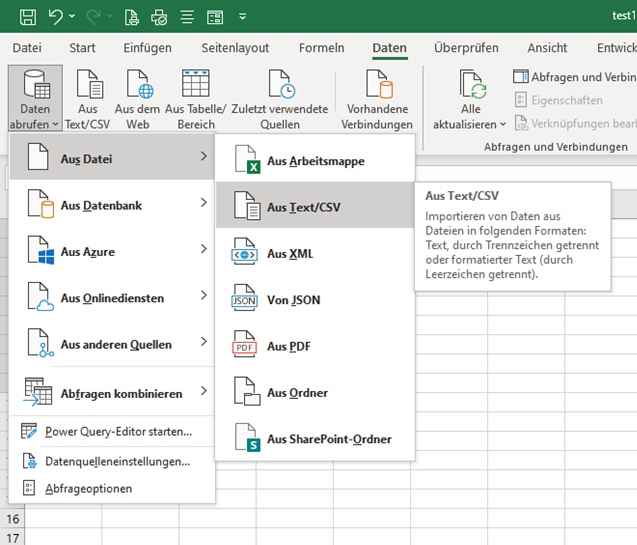Viewport: 637px width, 545px height.
Task: Select Aus Datei menu entry
Action: pyautogui.click(x=112, y=157)
